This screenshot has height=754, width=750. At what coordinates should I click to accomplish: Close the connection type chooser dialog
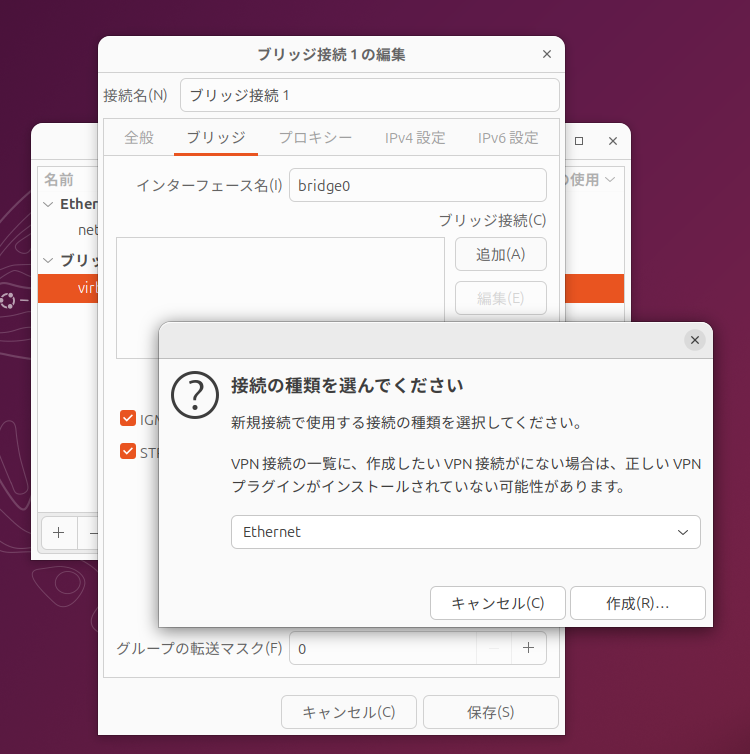pos(695,340)
